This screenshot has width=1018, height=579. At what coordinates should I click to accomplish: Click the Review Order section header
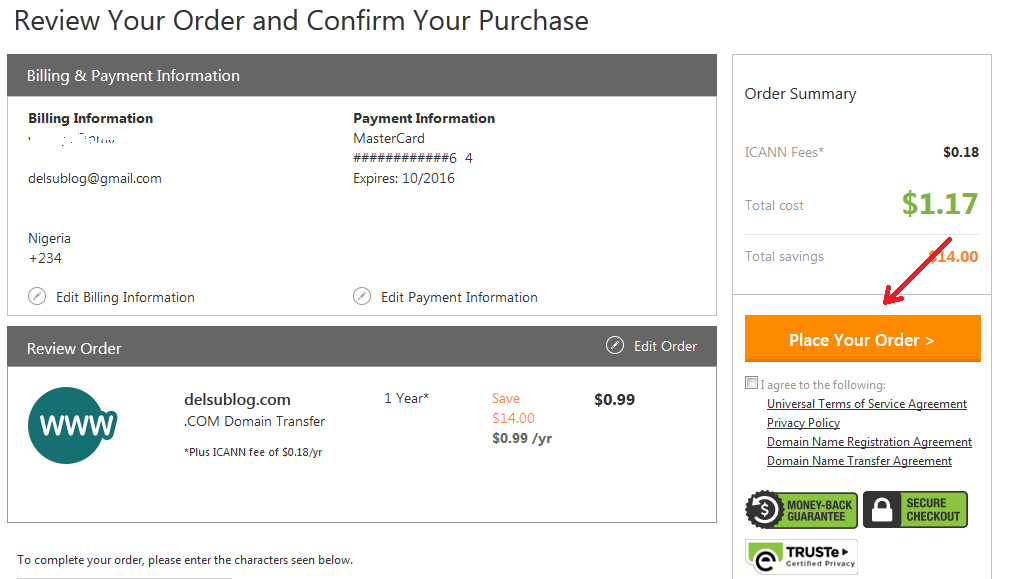coord(362,347)
